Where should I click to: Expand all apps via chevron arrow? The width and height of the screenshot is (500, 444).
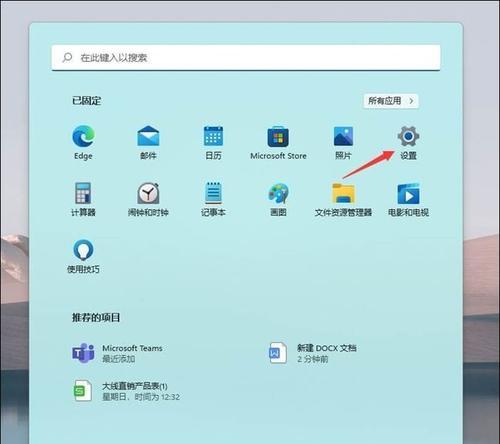tap(411, 101)
